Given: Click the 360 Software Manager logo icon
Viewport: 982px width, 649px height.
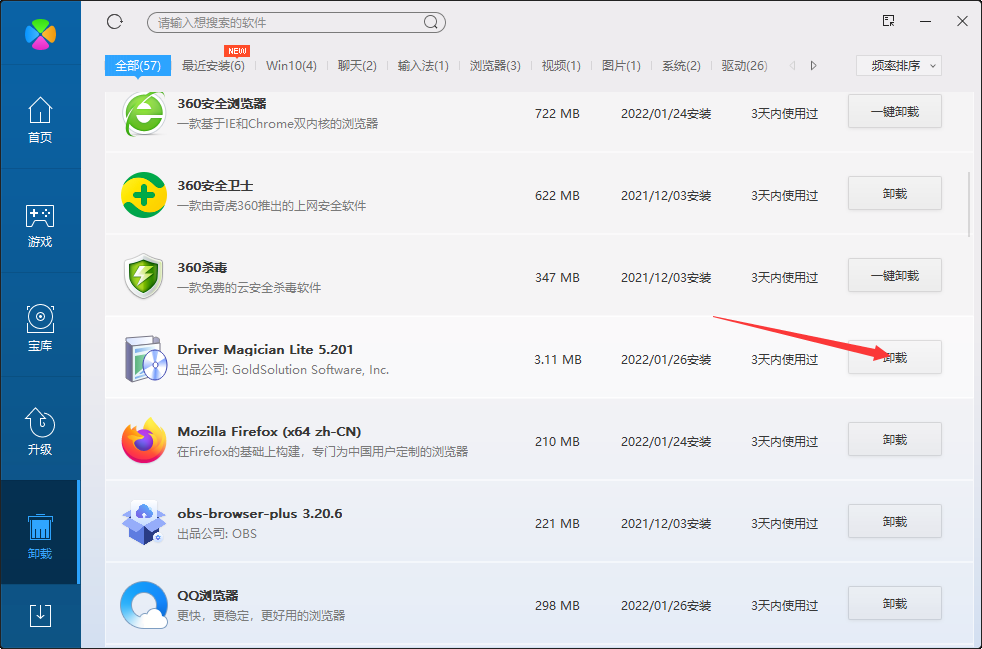Looking at the screenshot, I should point(41,34).
